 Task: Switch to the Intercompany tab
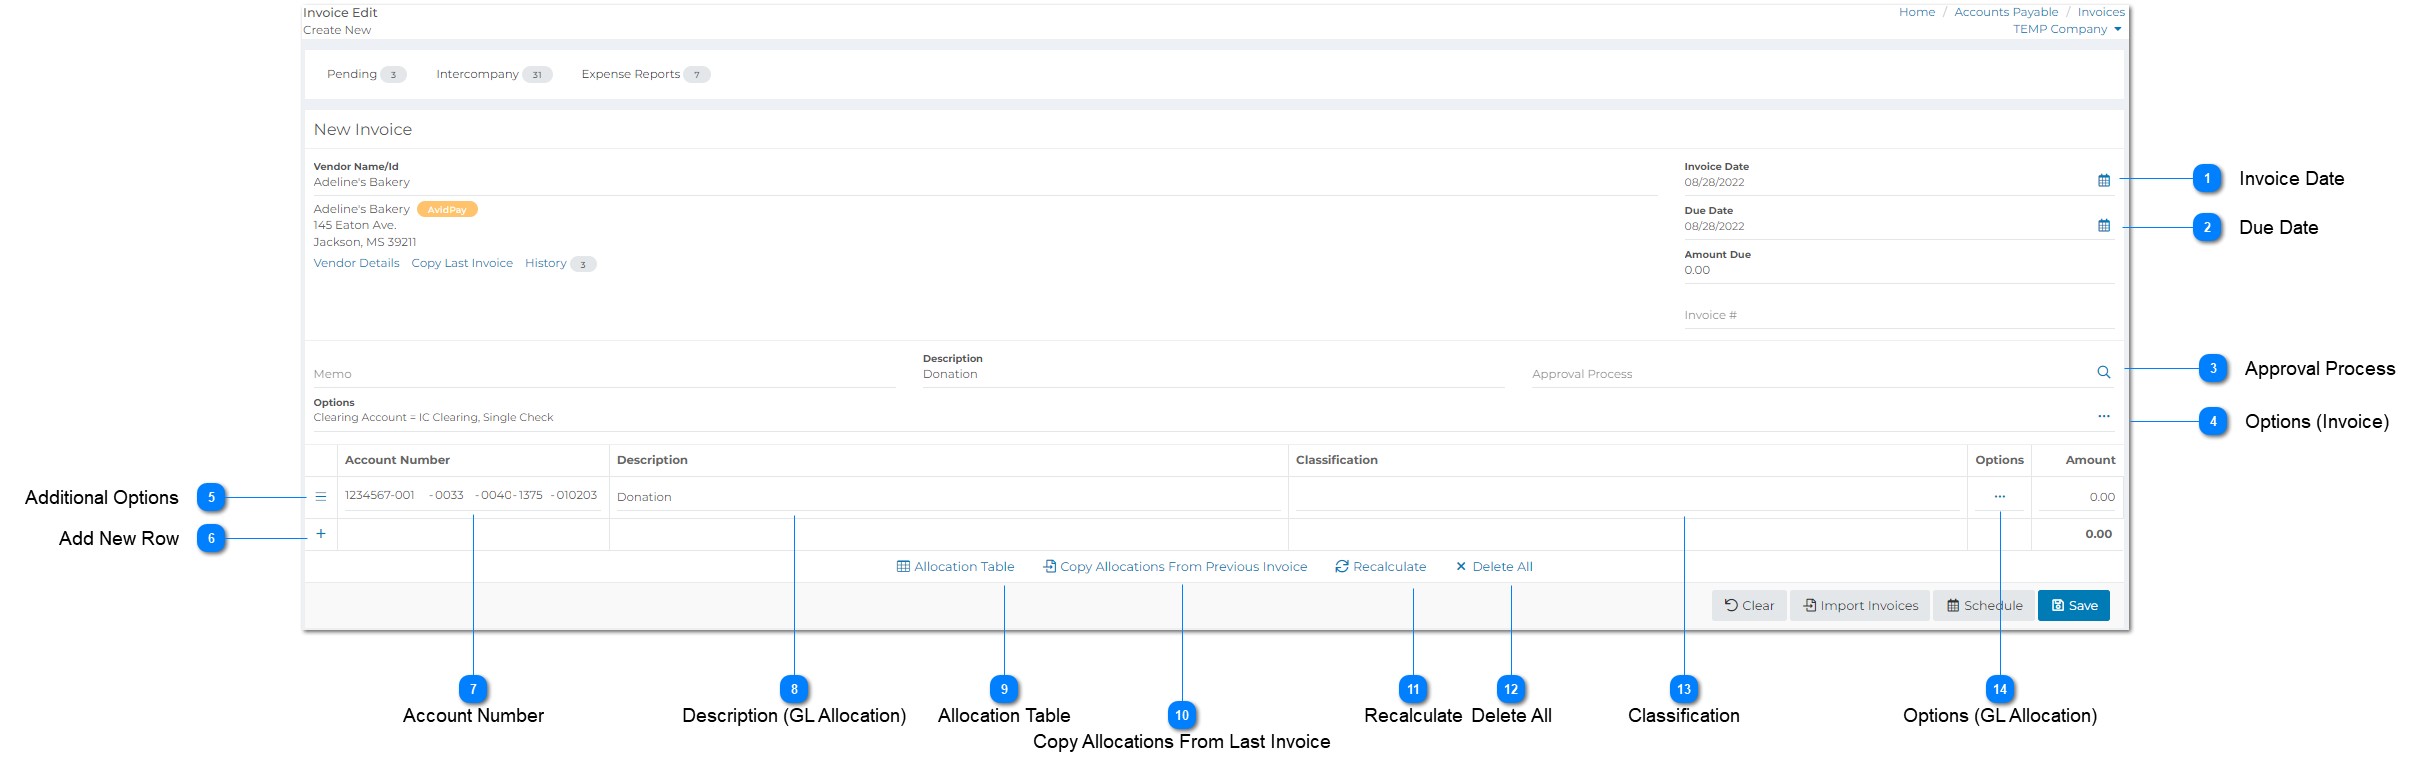[494, 74]
